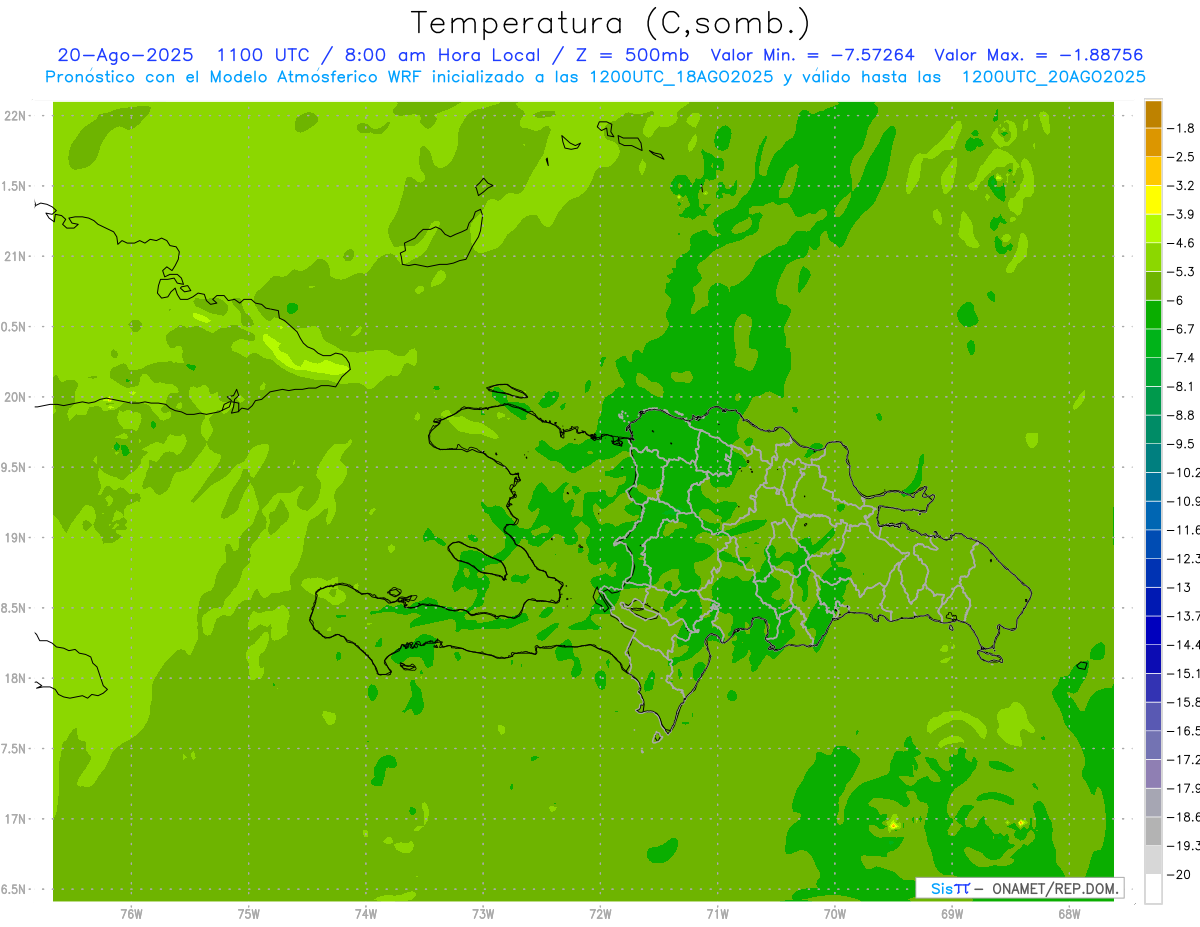The image size is (1200, 927).
Task: Click the "75W" longitude axis label
Action: [x=248, y=914]
